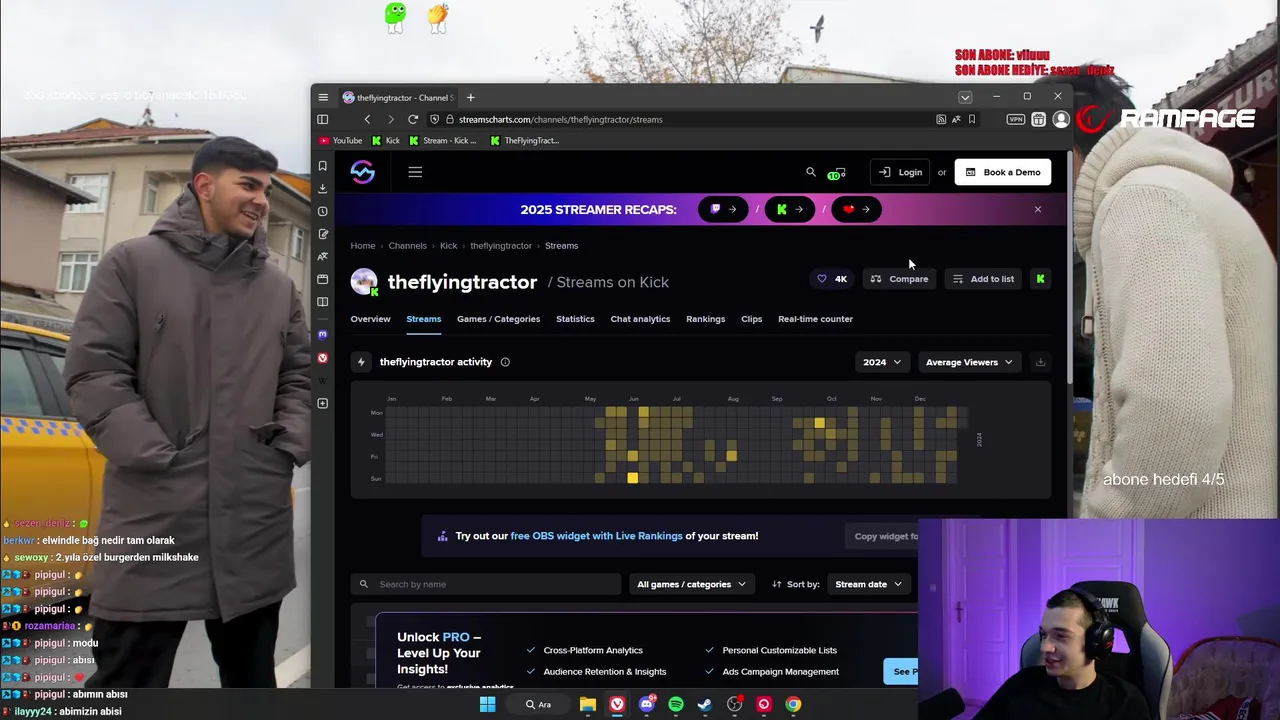This screenshot has width=1280, height=720.
Task: Click the green Kick channel icon button
Action: pos(1040,279)
